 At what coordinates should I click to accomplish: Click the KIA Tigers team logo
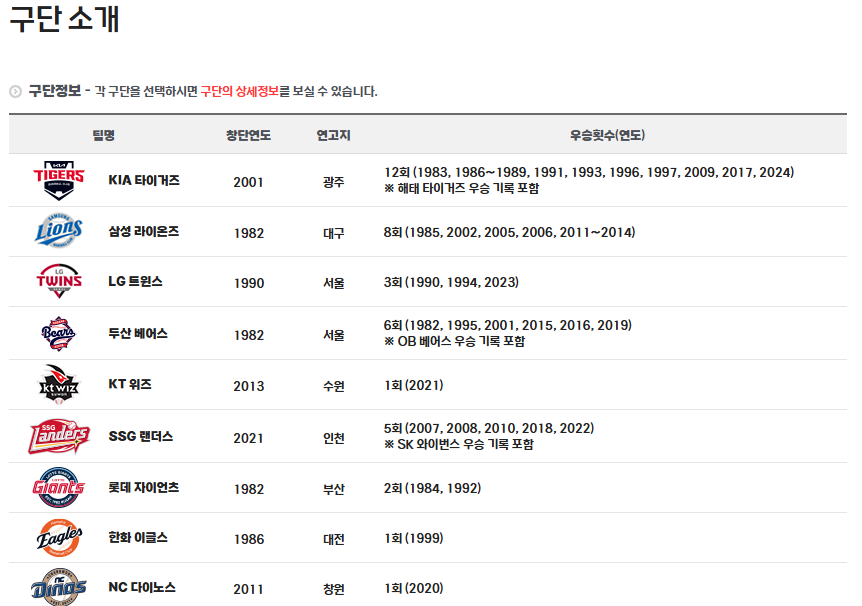click(x=58, y=182)
